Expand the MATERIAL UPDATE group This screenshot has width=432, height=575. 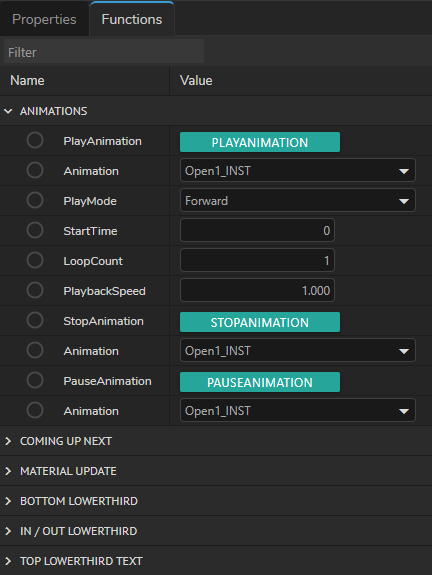coord(8,471)
